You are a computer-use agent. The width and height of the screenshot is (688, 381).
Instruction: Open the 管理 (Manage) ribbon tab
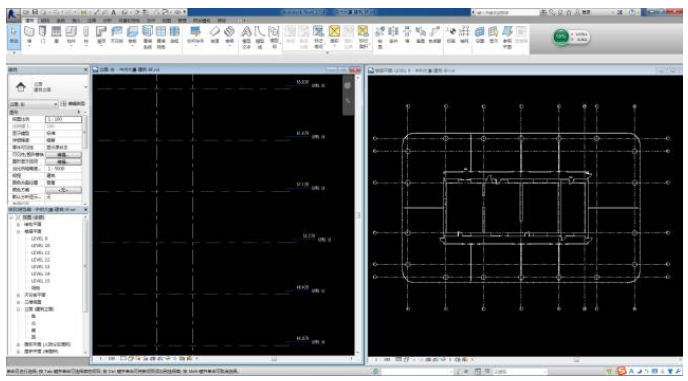pos(182,20)
